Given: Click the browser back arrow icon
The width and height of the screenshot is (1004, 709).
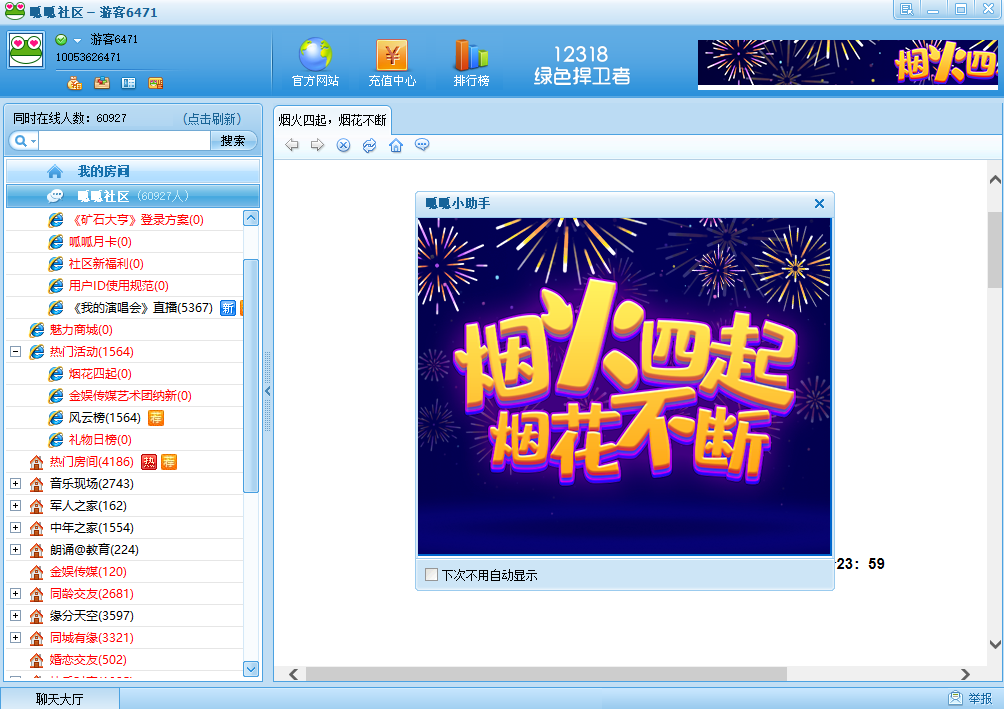Looking at the screenshot, I should pos(292,146).
